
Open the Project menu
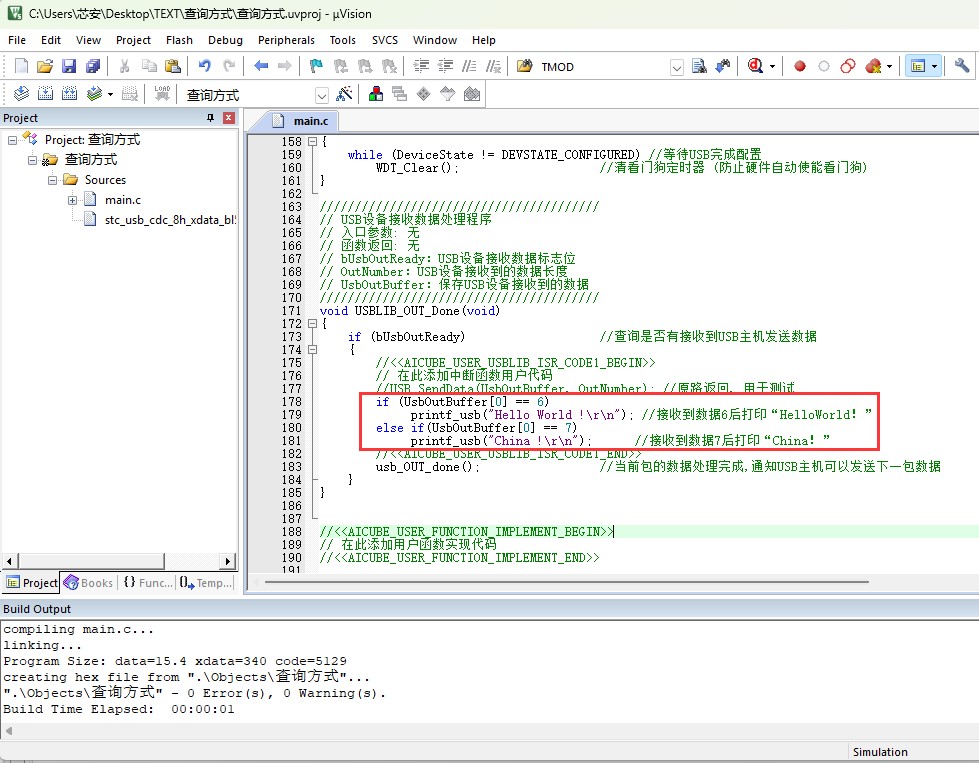point(133,40)
